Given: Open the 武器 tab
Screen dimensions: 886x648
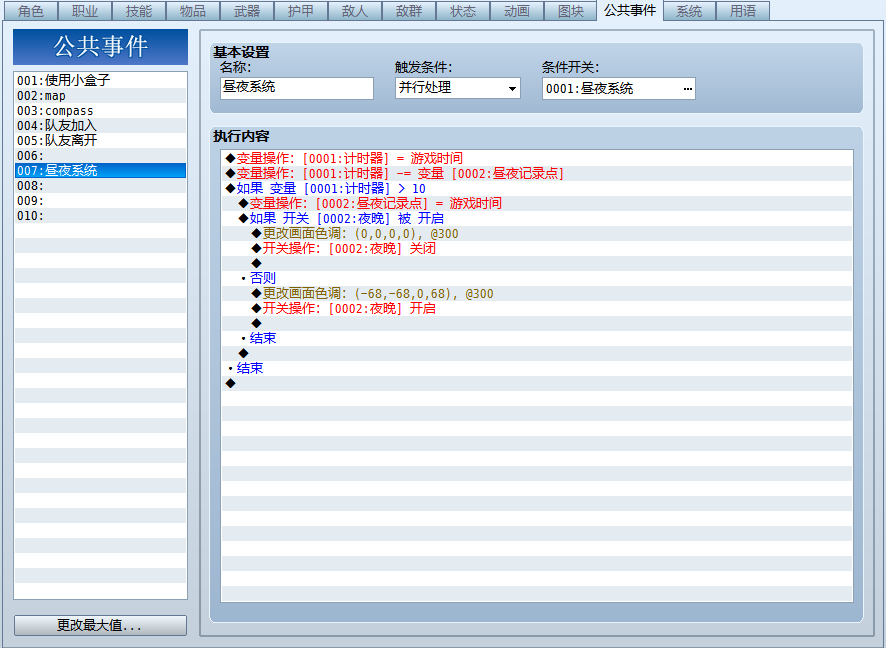Looking at the screenshot, I should point(247,11).
